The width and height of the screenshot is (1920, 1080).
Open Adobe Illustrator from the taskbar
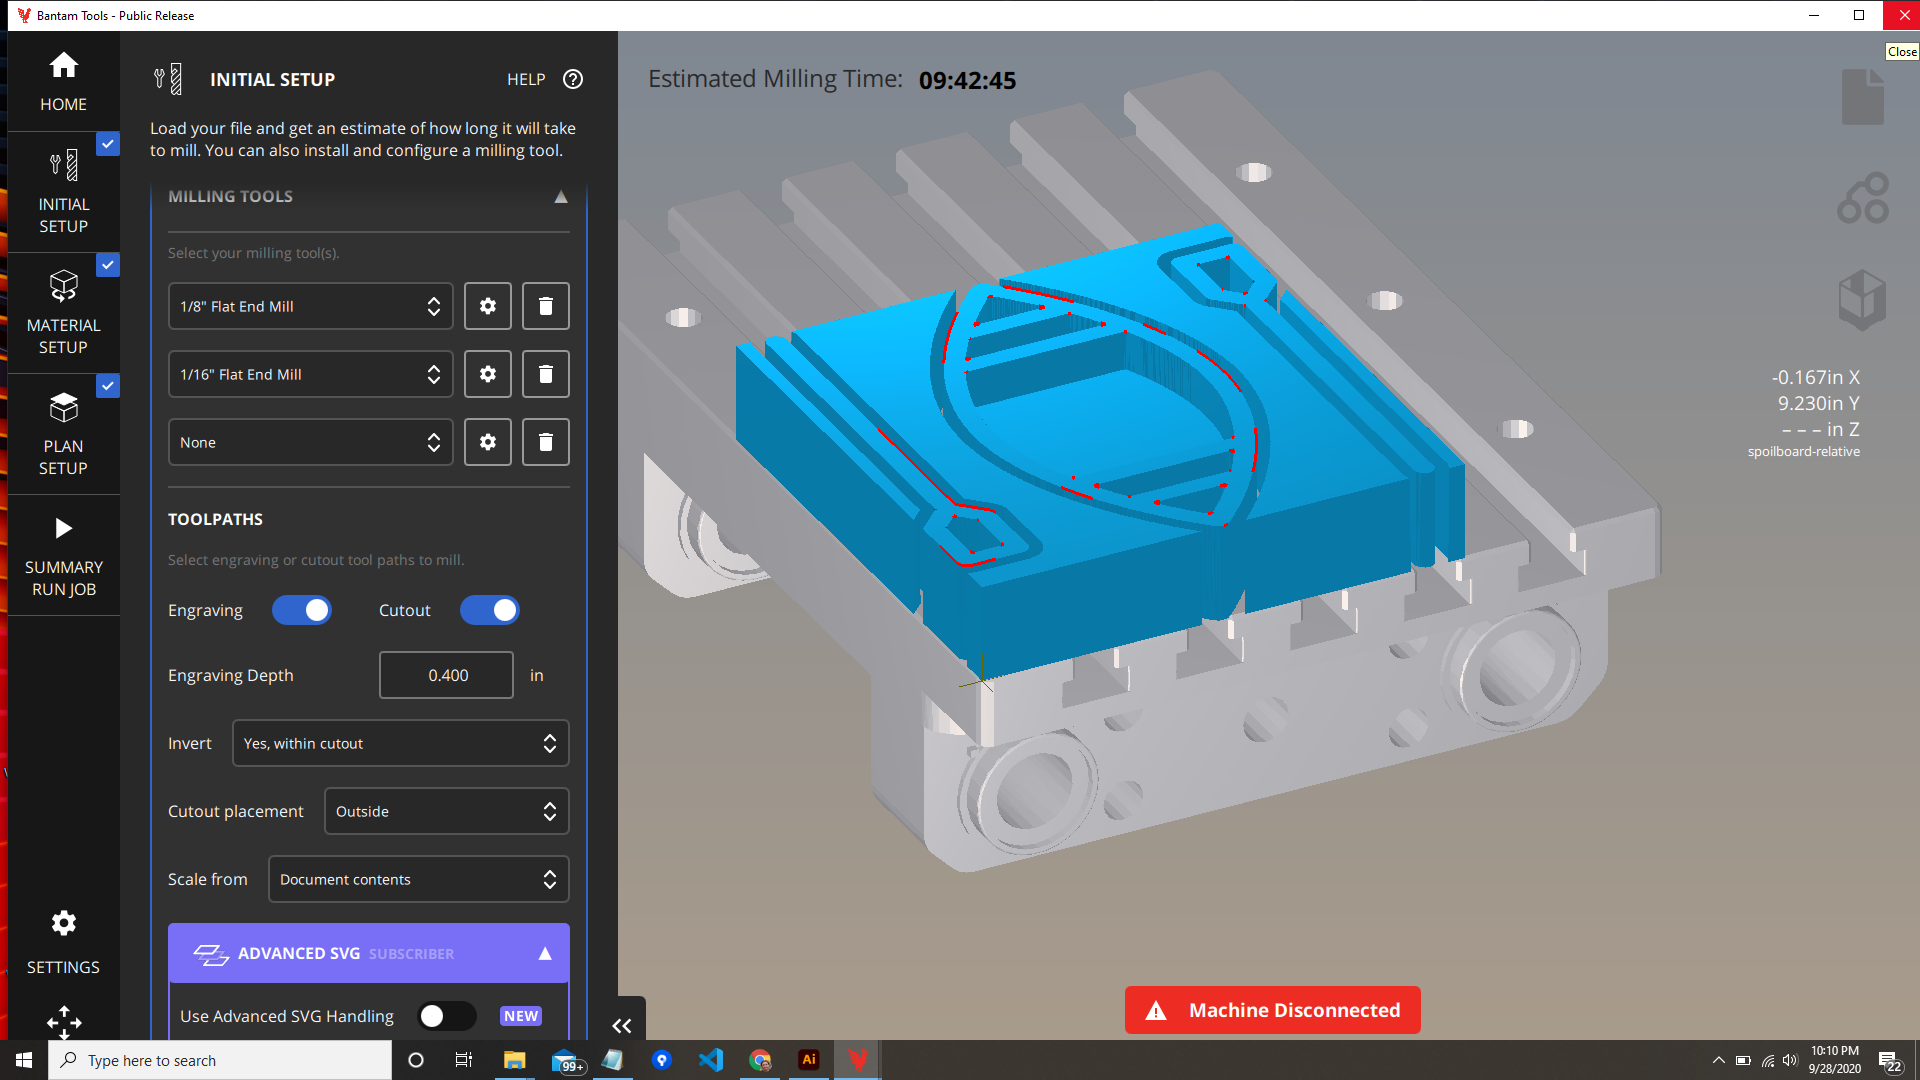809,1060
